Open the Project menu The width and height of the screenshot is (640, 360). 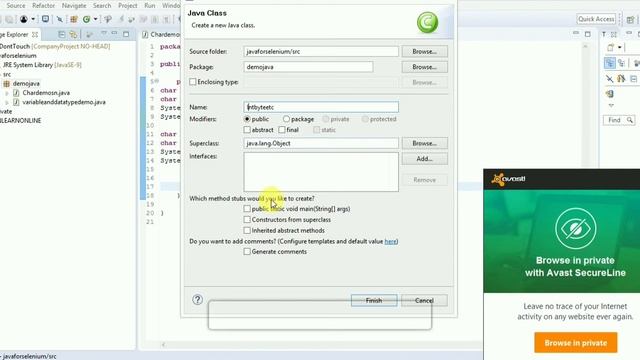127,6
